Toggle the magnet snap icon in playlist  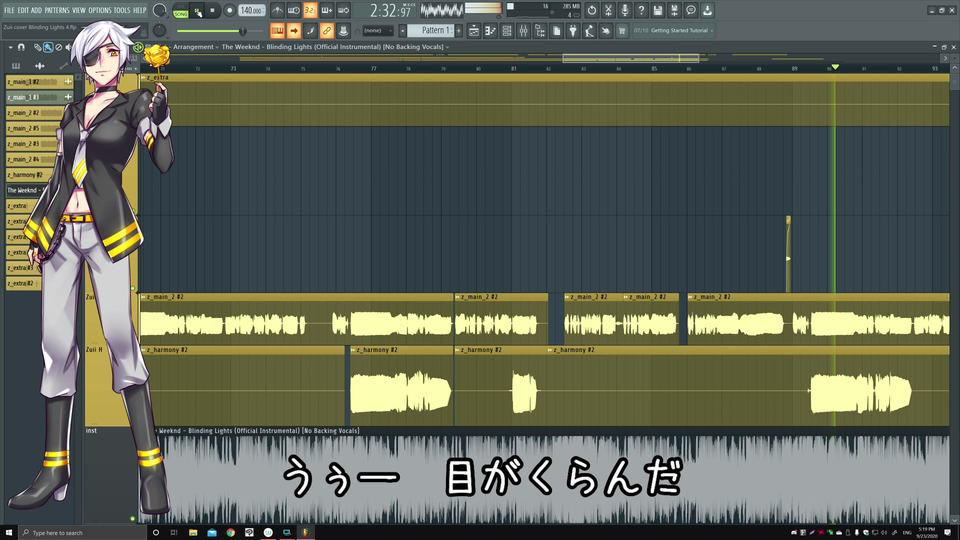pyautogui.click(x=21, y=47)
